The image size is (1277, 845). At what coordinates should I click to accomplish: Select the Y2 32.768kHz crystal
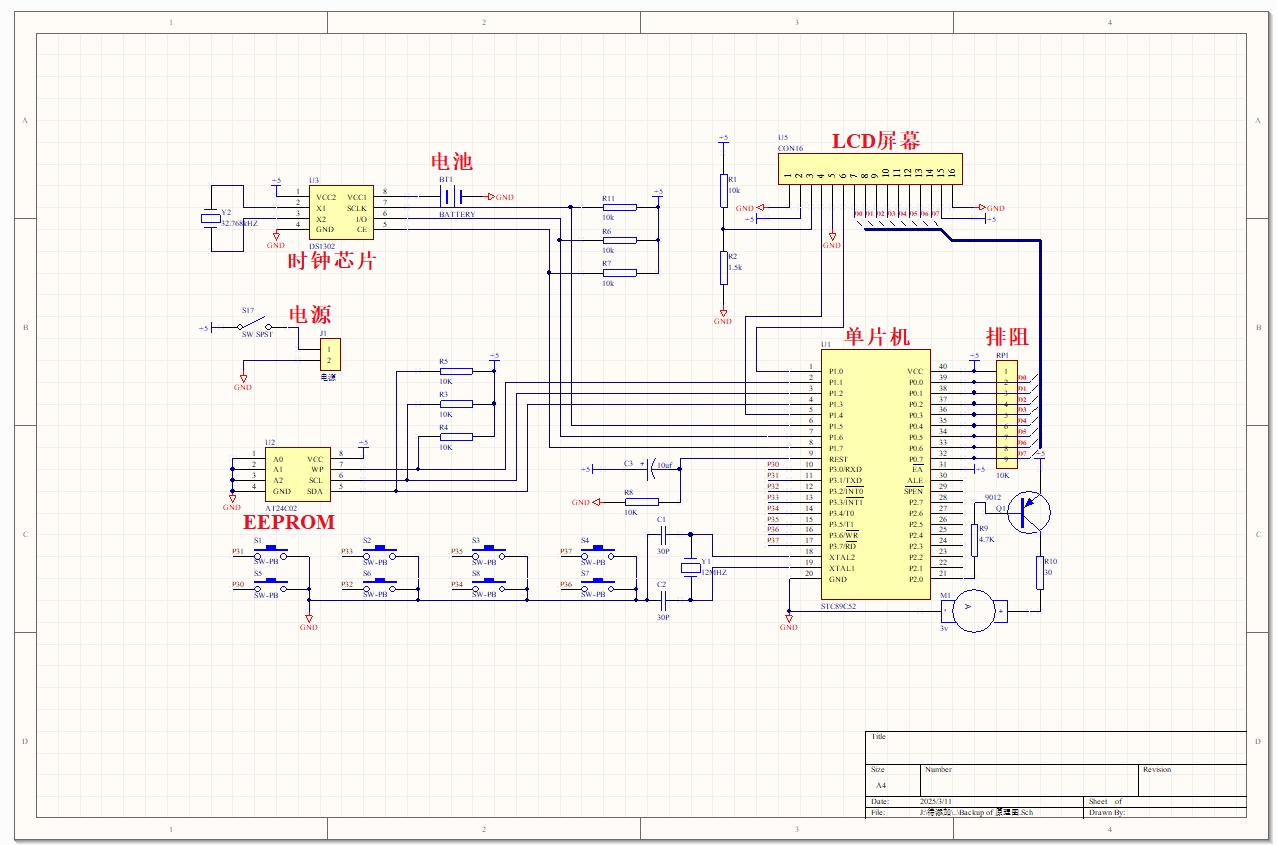point(211,219)
